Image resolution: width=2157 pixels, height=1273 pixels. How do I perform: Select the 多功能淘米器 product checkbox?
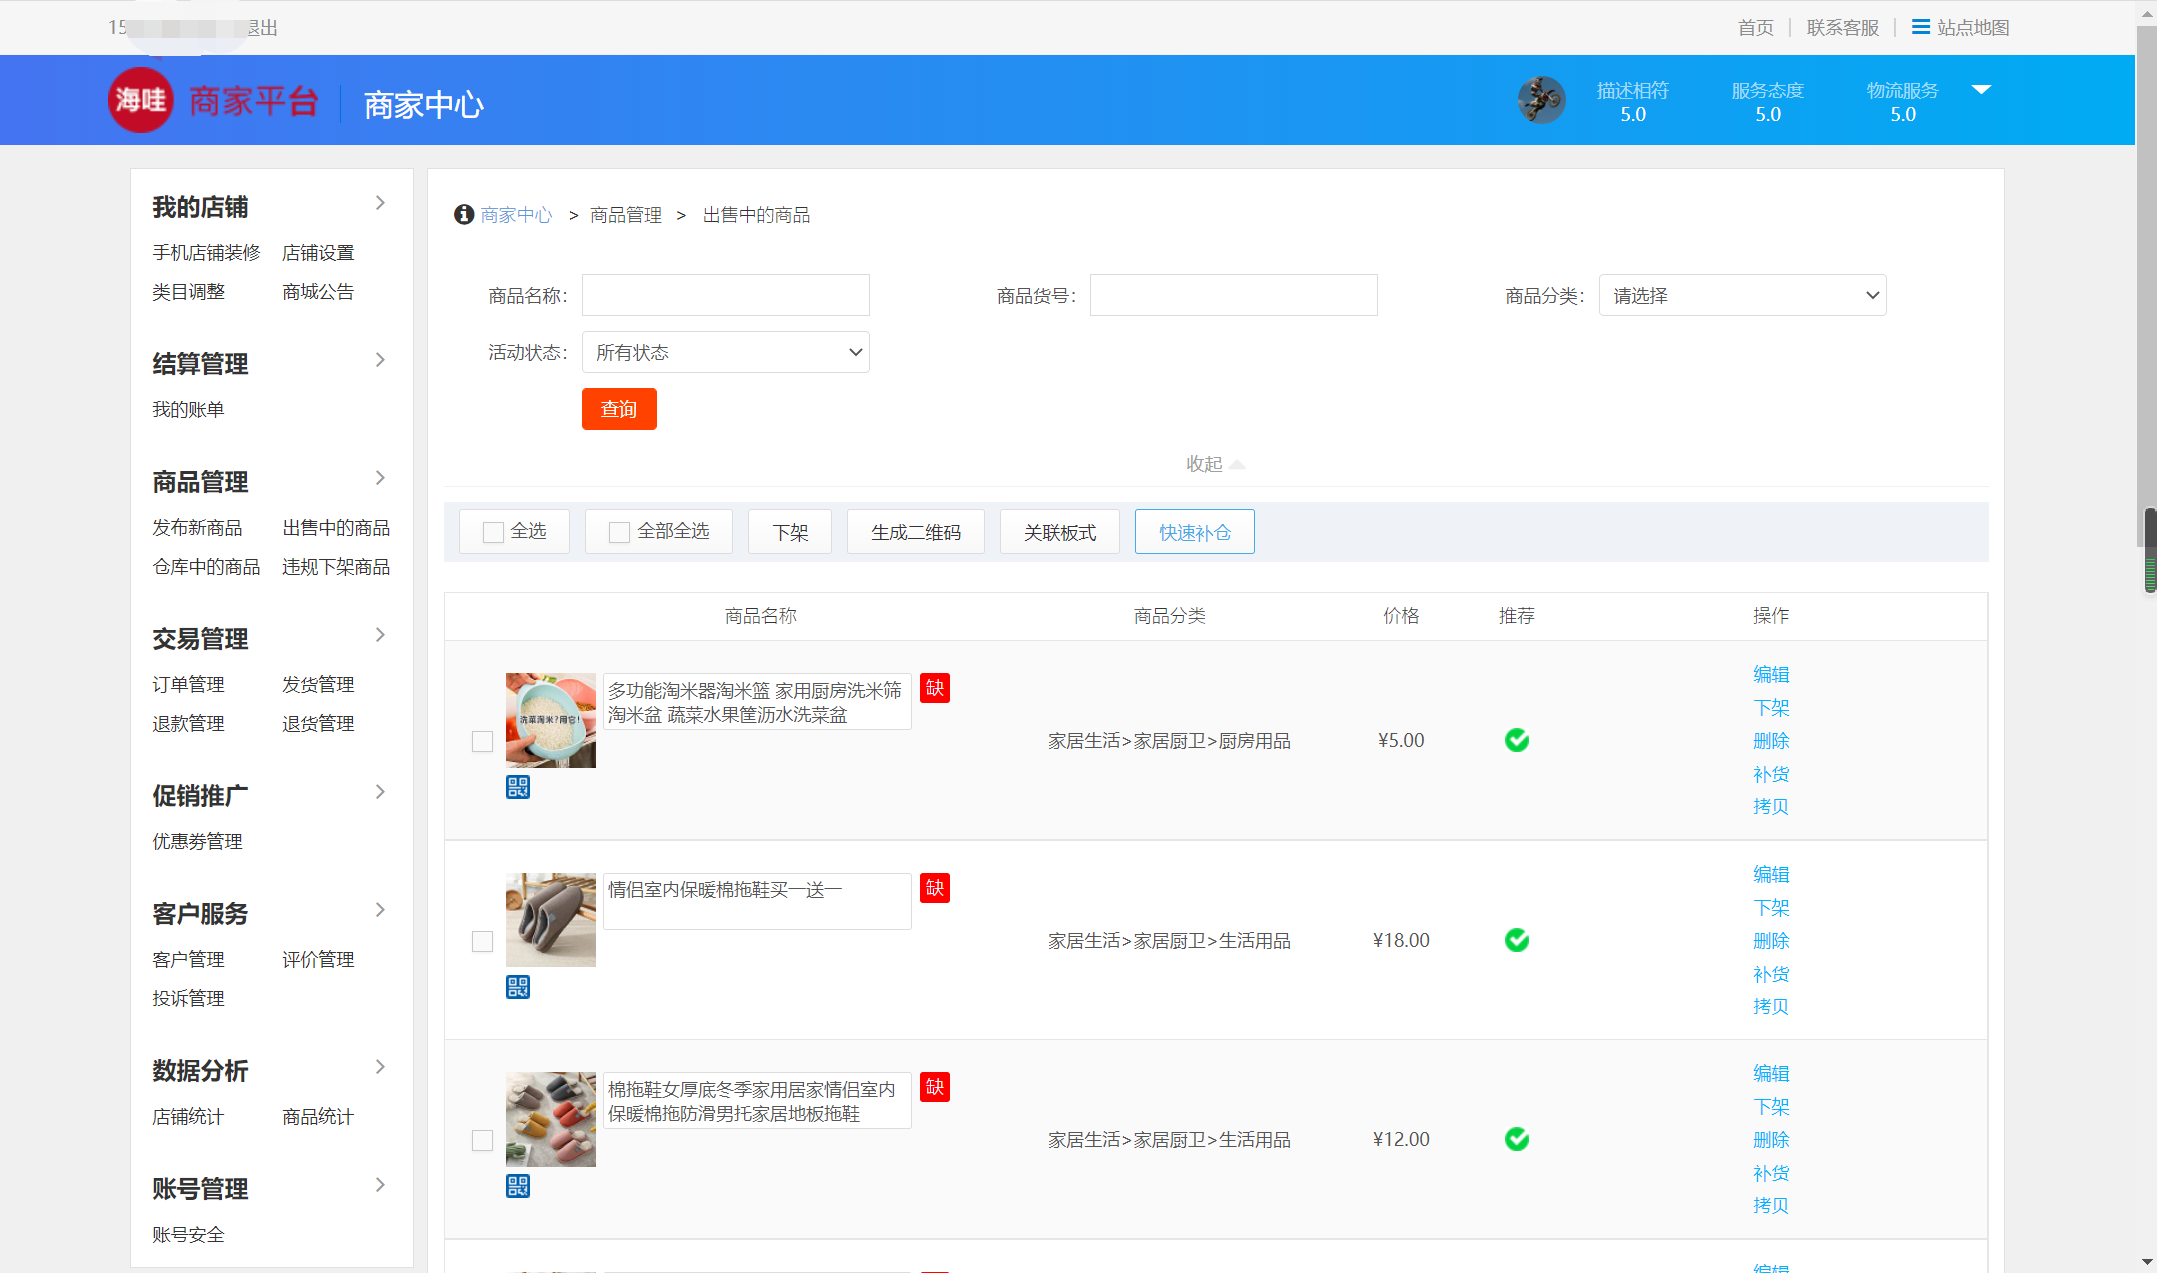[482, 741]
